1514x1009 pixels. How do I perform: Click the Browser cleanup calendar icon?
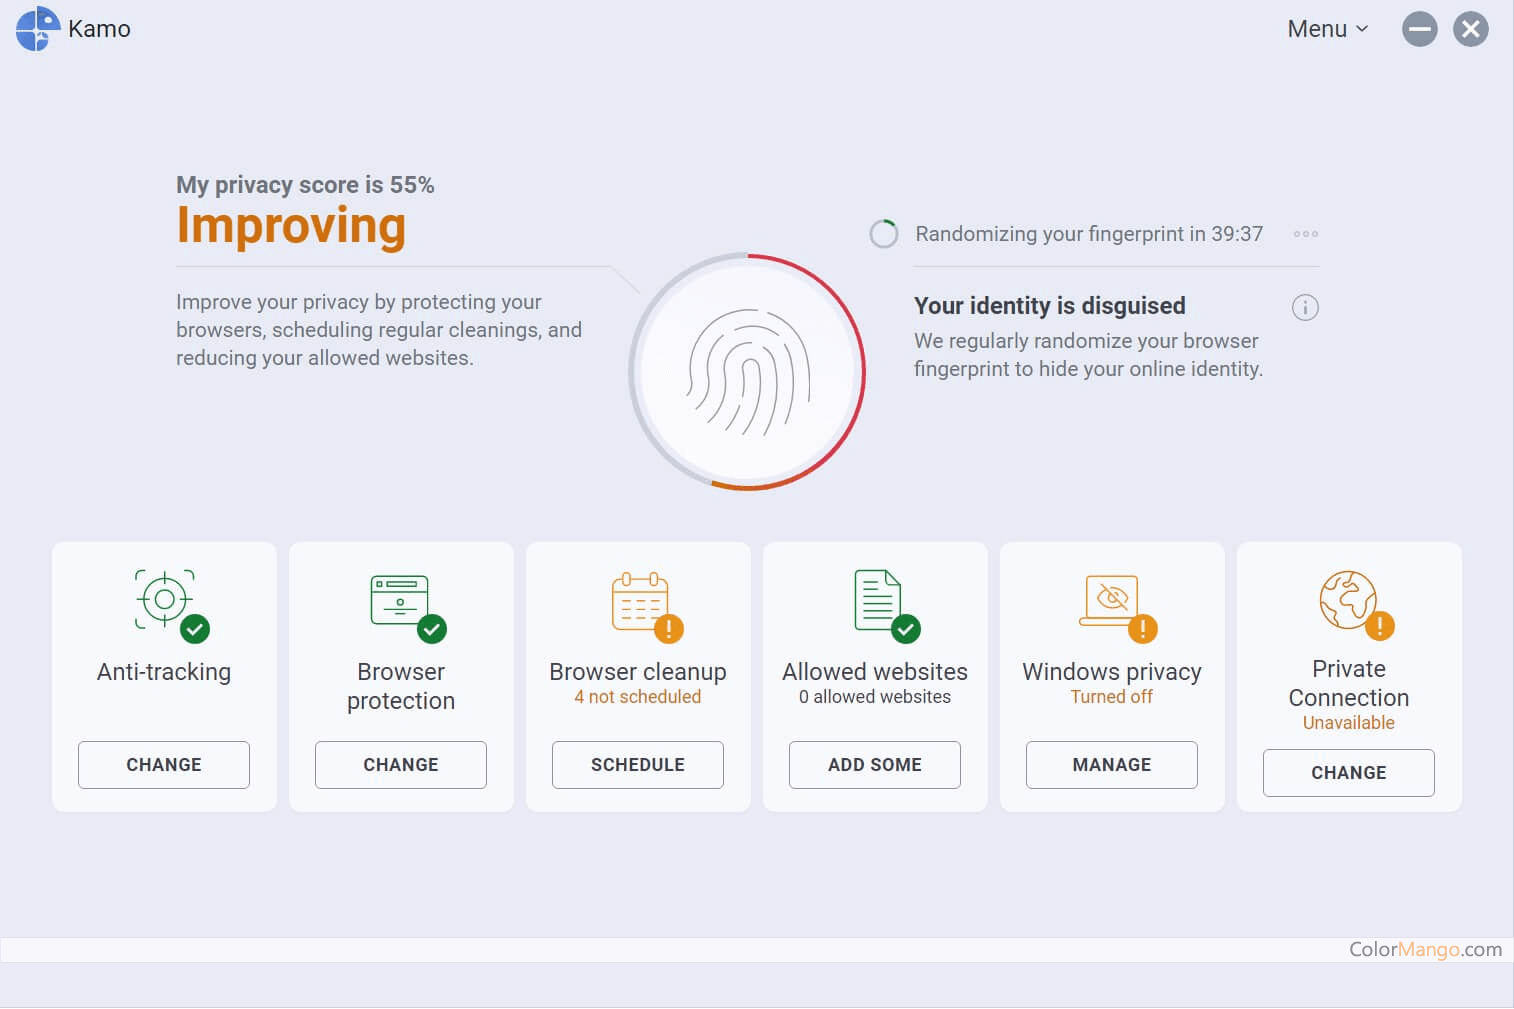639,602
